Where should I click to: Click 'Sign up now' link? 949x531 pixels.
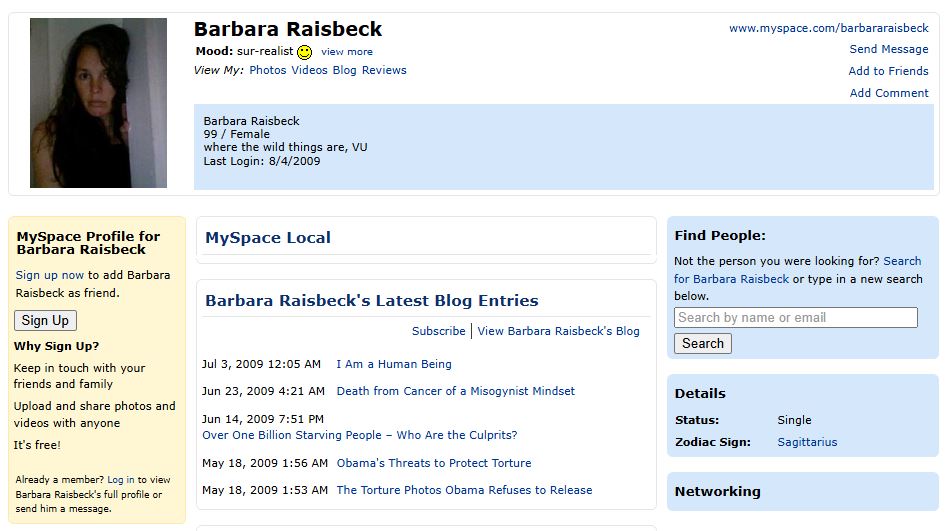[50, 275]
